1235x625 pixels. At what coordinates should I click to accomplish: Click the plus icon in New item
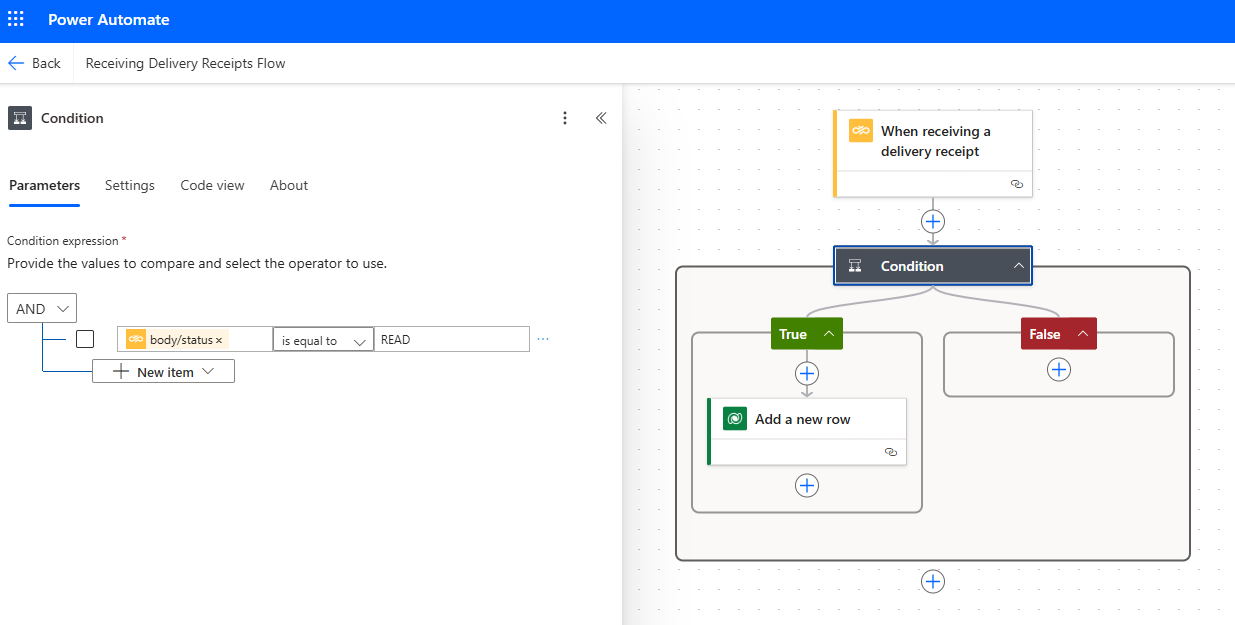(121, 371)
